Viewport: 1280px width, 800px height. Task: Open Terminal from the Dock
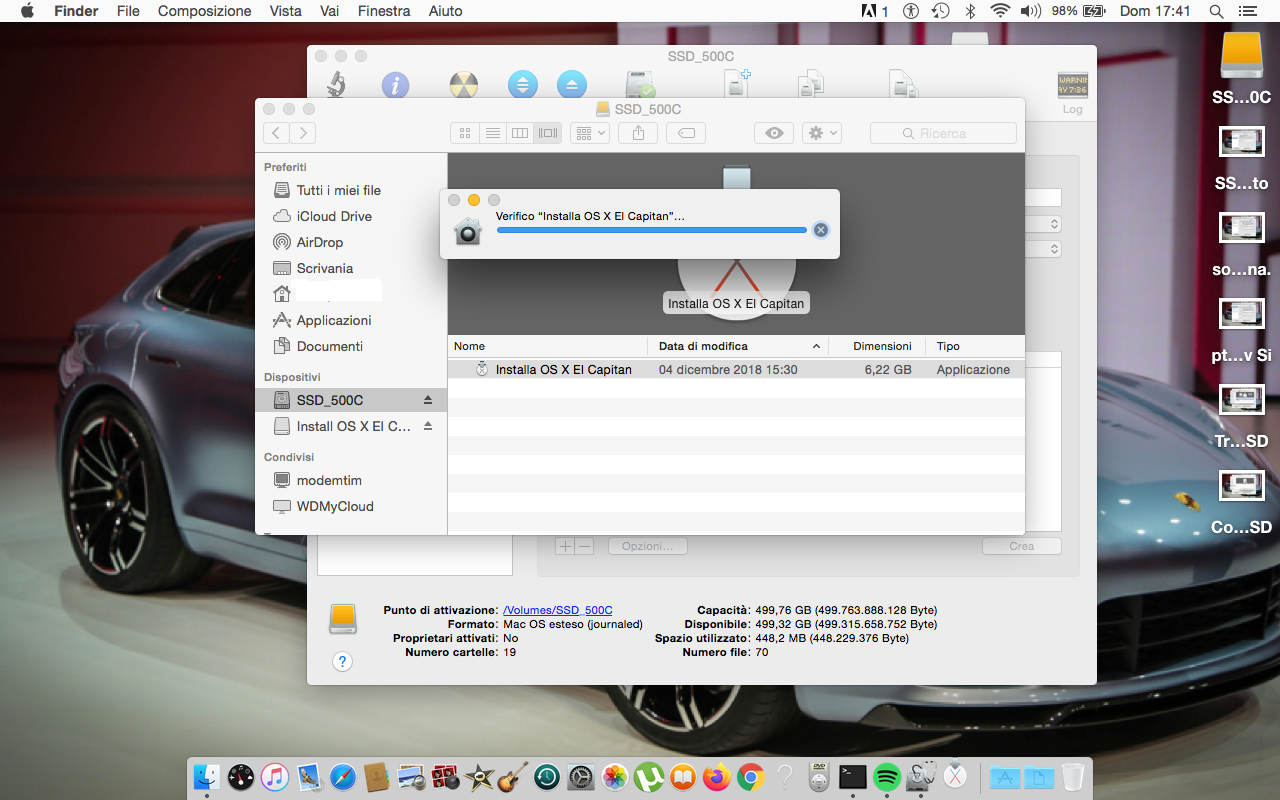(x=853, y=776)
